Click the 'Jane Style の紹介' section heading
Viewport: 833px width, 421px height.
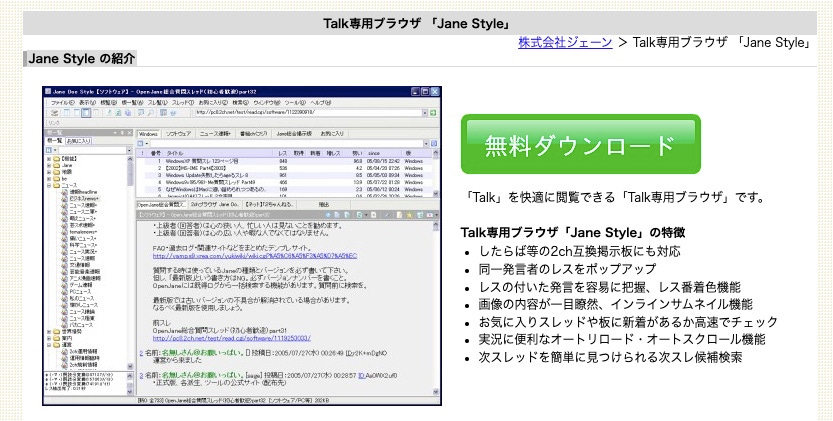[81, 58]
